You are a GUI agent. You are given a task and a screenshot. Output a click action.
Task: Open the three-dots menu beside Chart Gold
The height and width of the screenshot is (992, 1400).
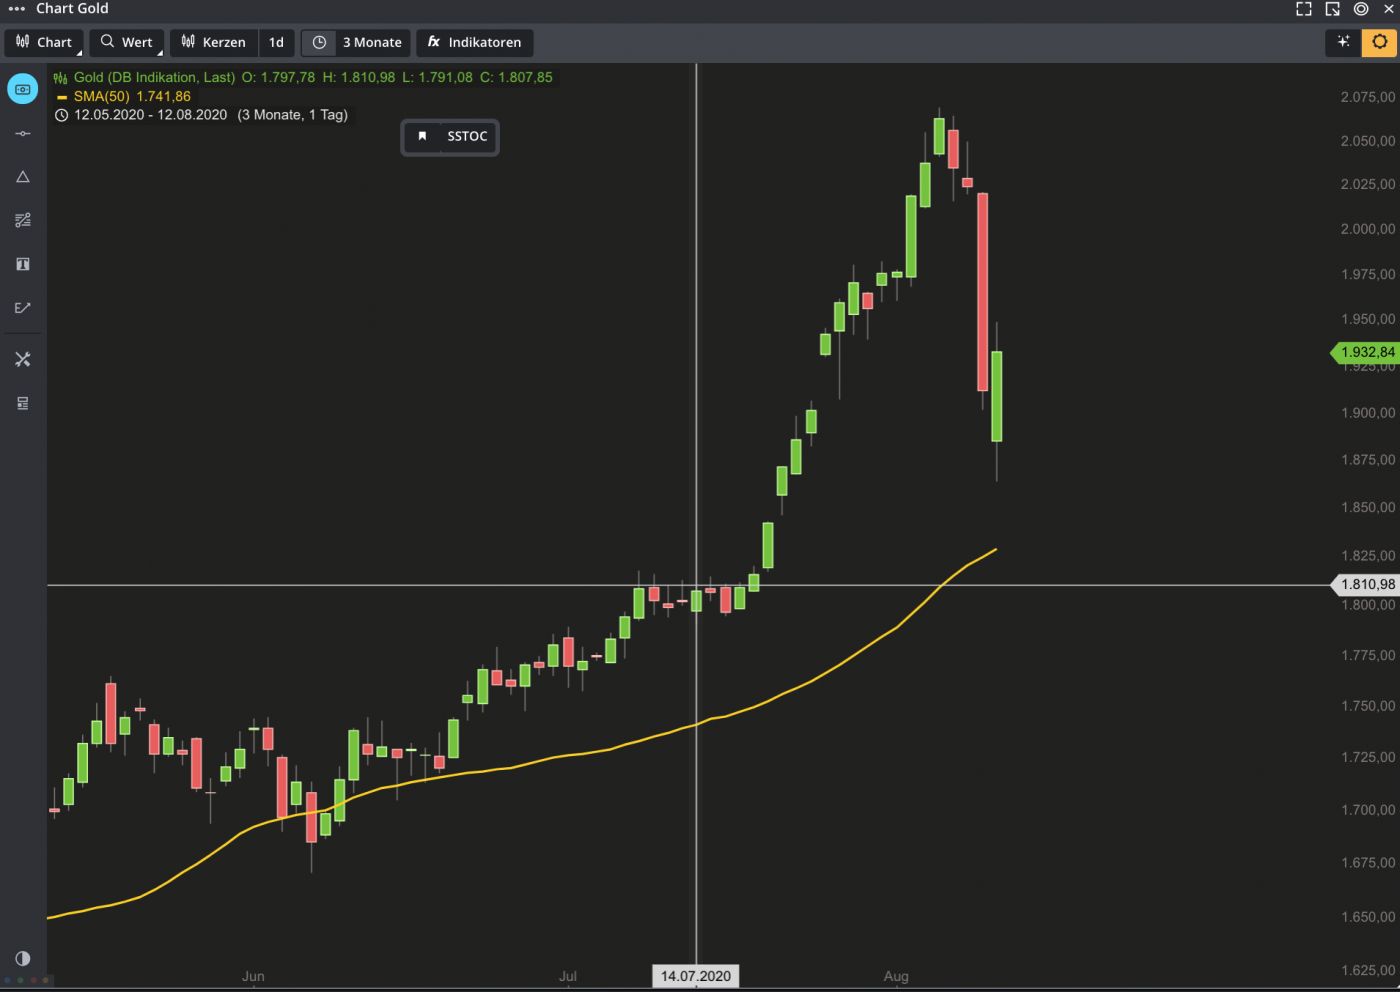16,9
